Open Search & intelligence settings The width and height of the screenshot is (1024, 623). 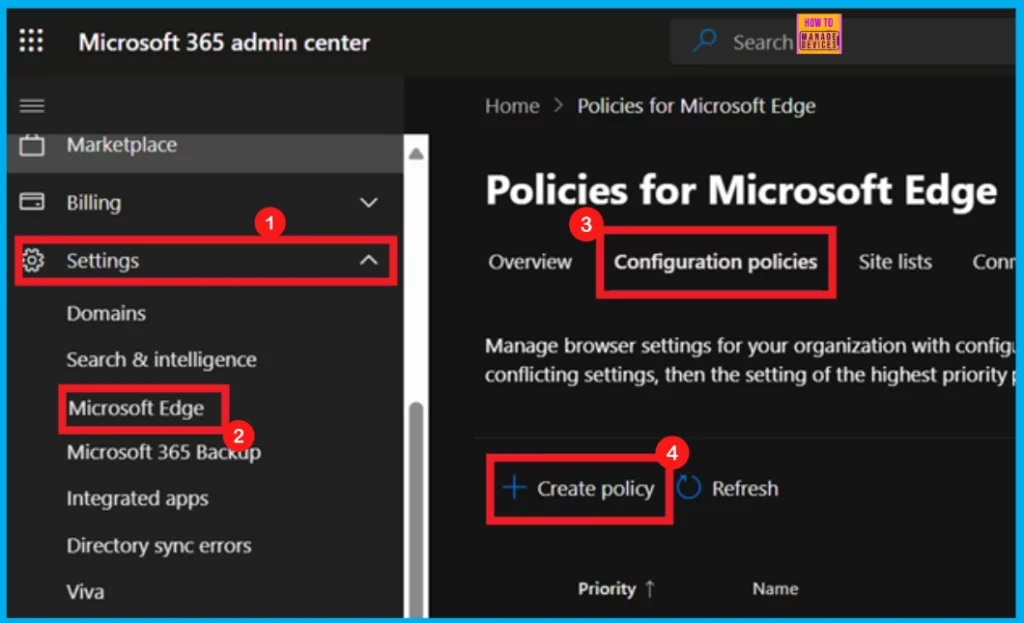tap(161, 360)
